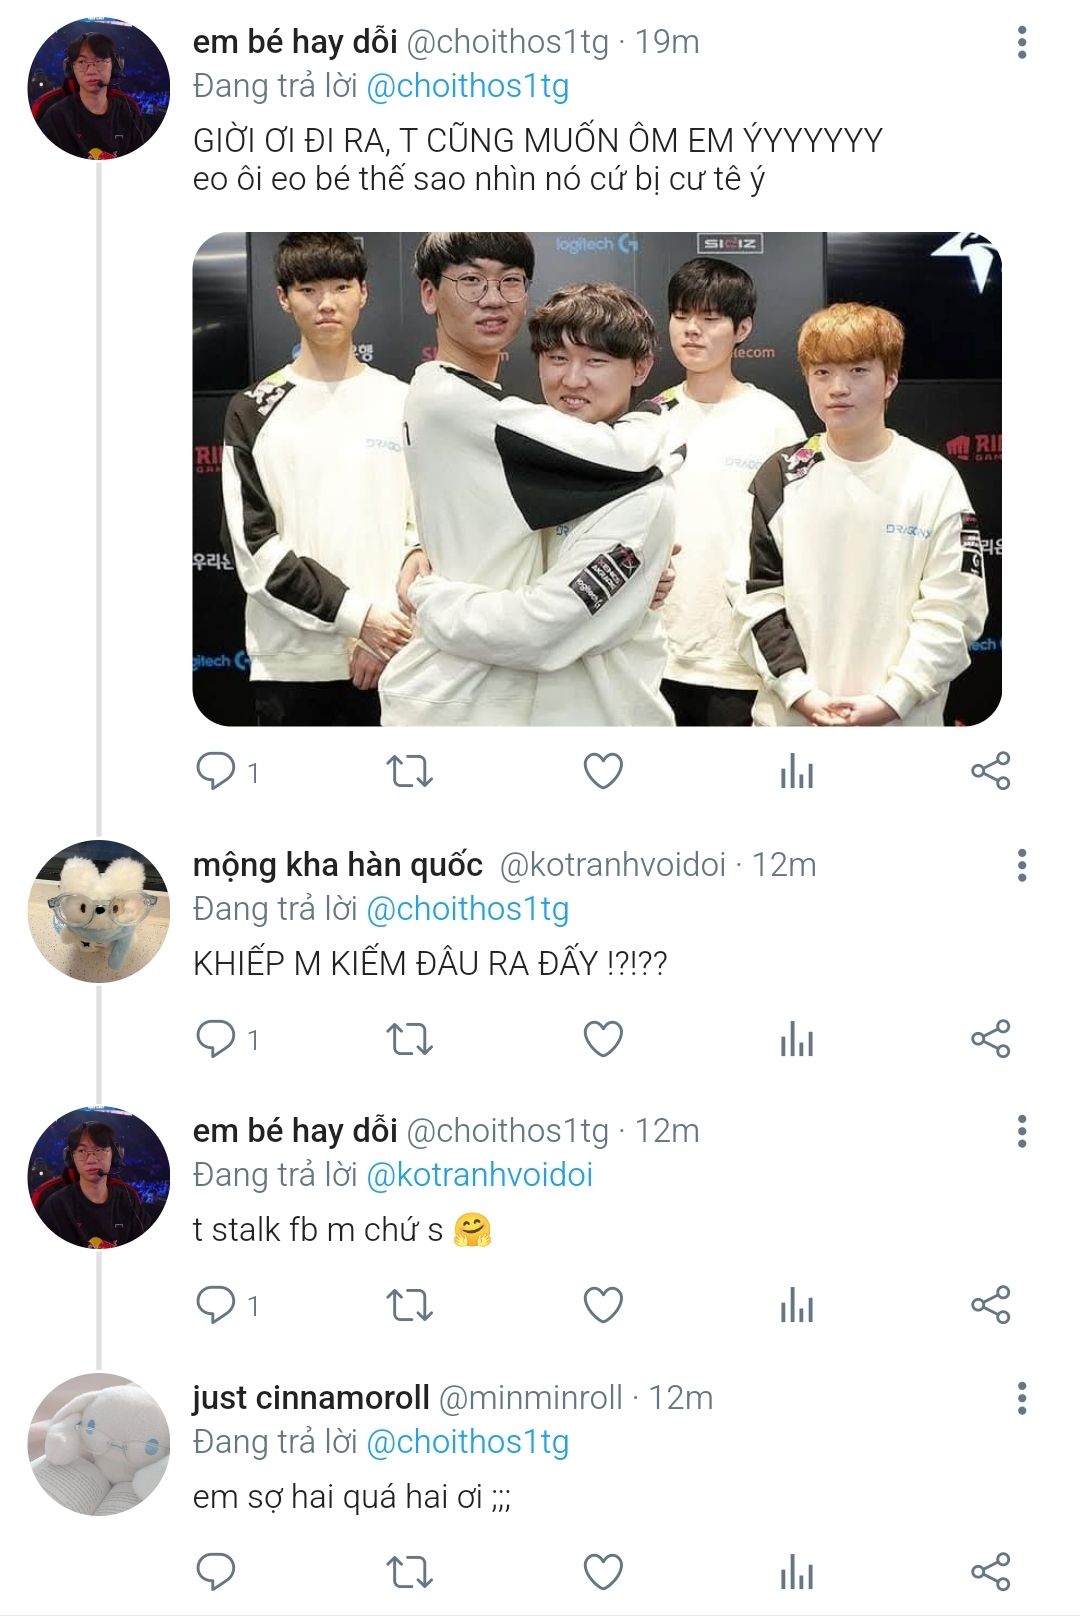Viewport: 1080px width, 1616px height.
Task: Open the 'mộng kha hàn quốc' profile name
Action: tap(338, 864)
